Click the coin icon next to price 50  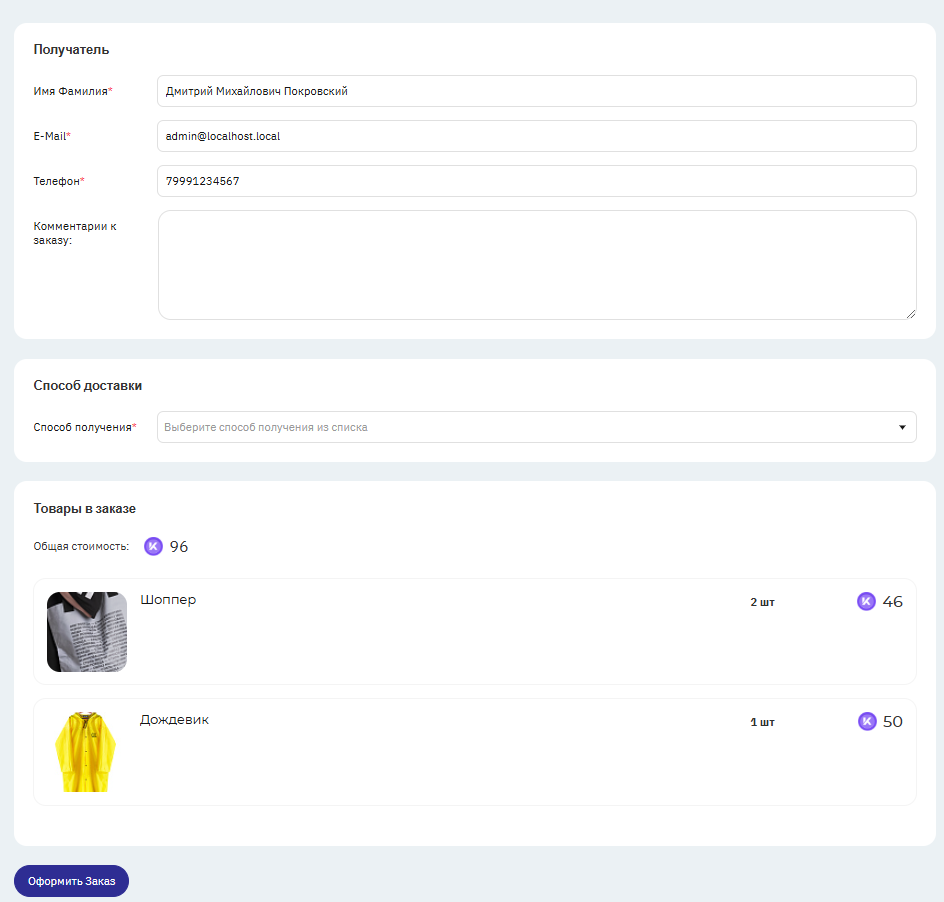867,721
